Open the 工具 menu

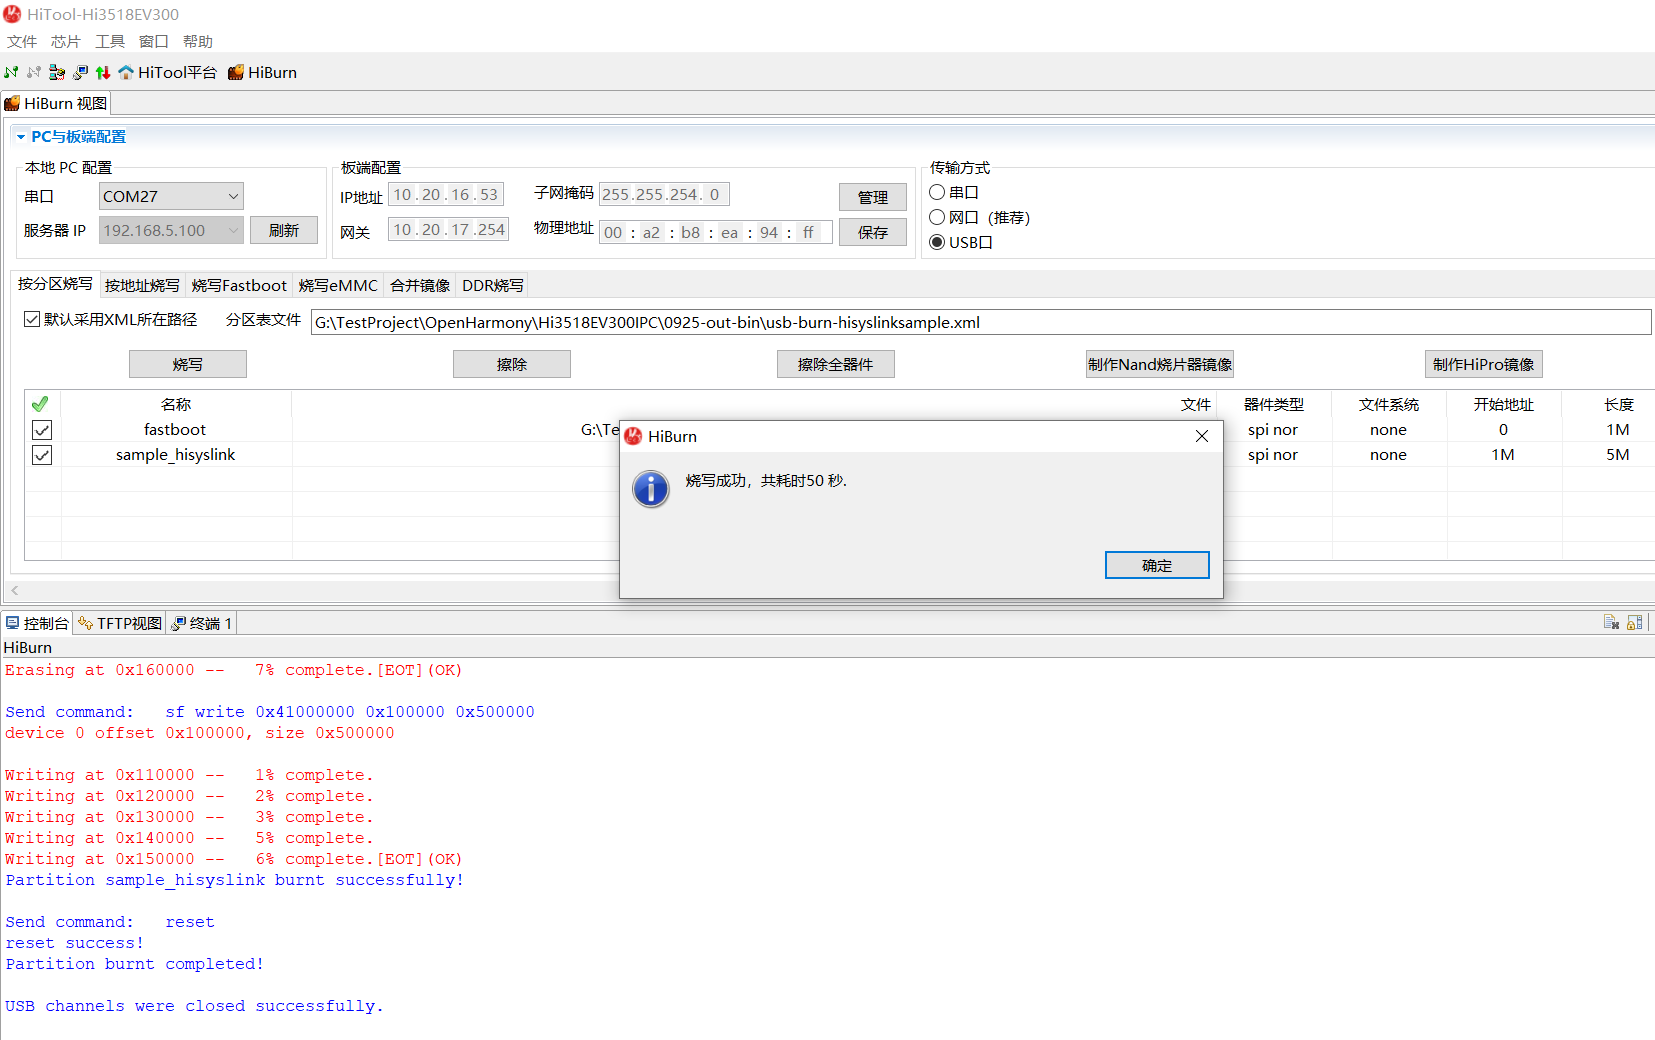(110, 41)
